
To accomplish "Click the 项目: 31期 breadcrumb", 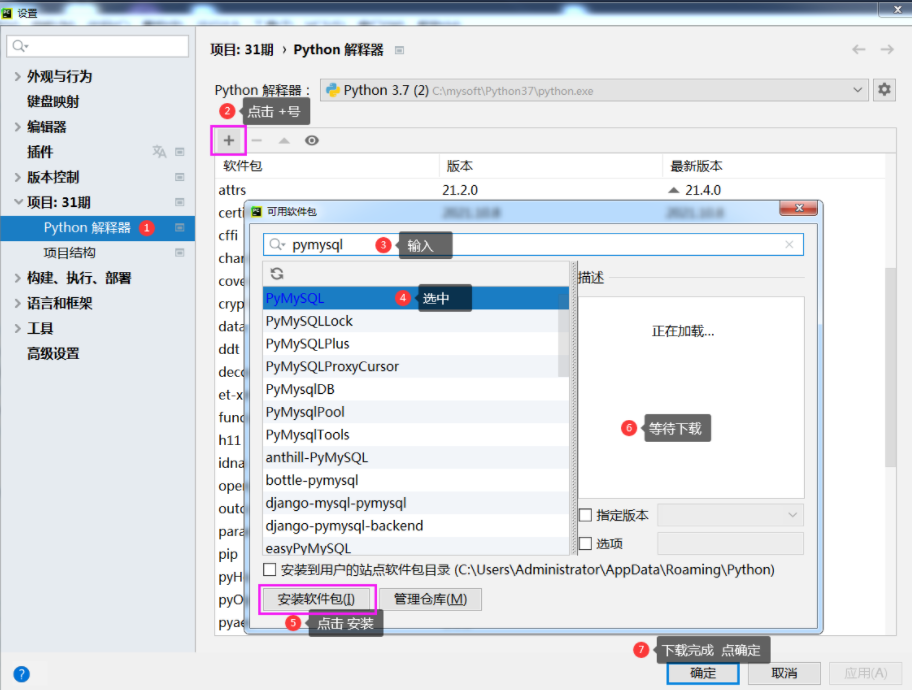I will [x=242, y=49].
